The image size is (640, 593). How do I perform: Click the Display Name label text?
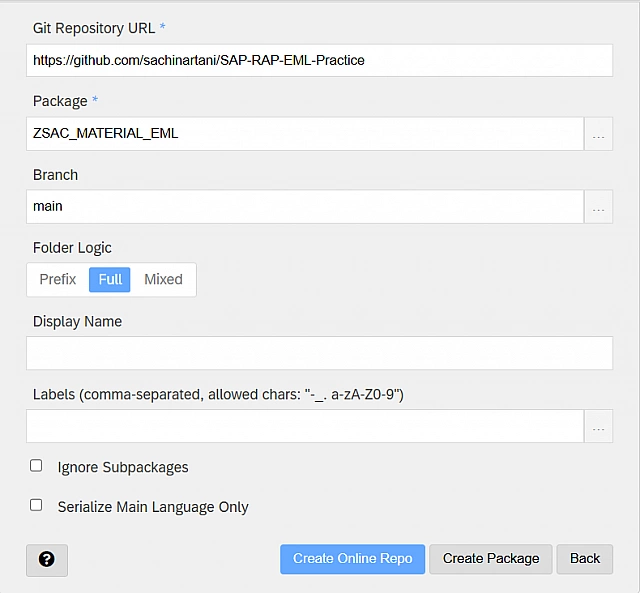pyautogui.click(x=77, y=322)
